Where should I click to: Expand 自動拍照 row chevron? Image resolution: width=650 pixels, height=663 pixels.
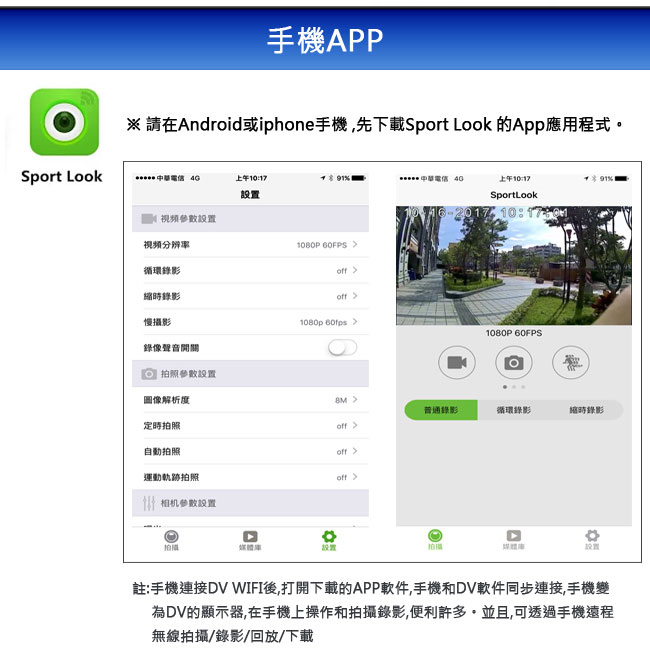tap(355, 451)
